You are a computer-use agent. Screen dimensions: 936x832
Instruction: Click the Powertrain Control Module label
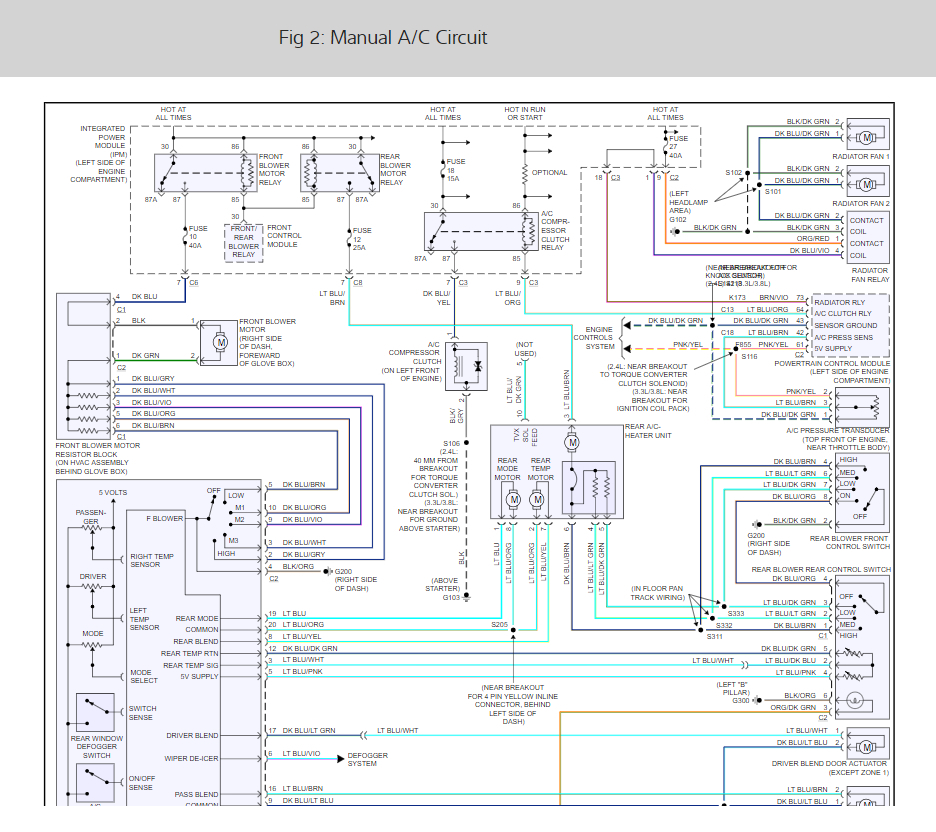[x=832, y=371]
